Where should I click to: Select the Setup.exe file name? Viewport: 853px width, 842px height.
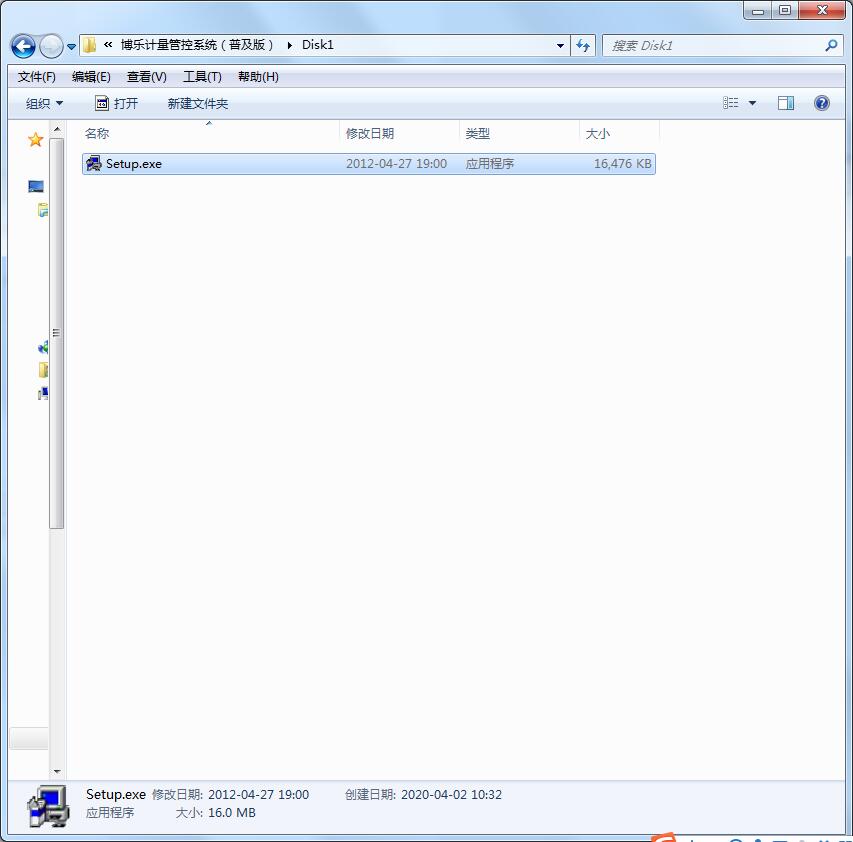coord(134,164)
